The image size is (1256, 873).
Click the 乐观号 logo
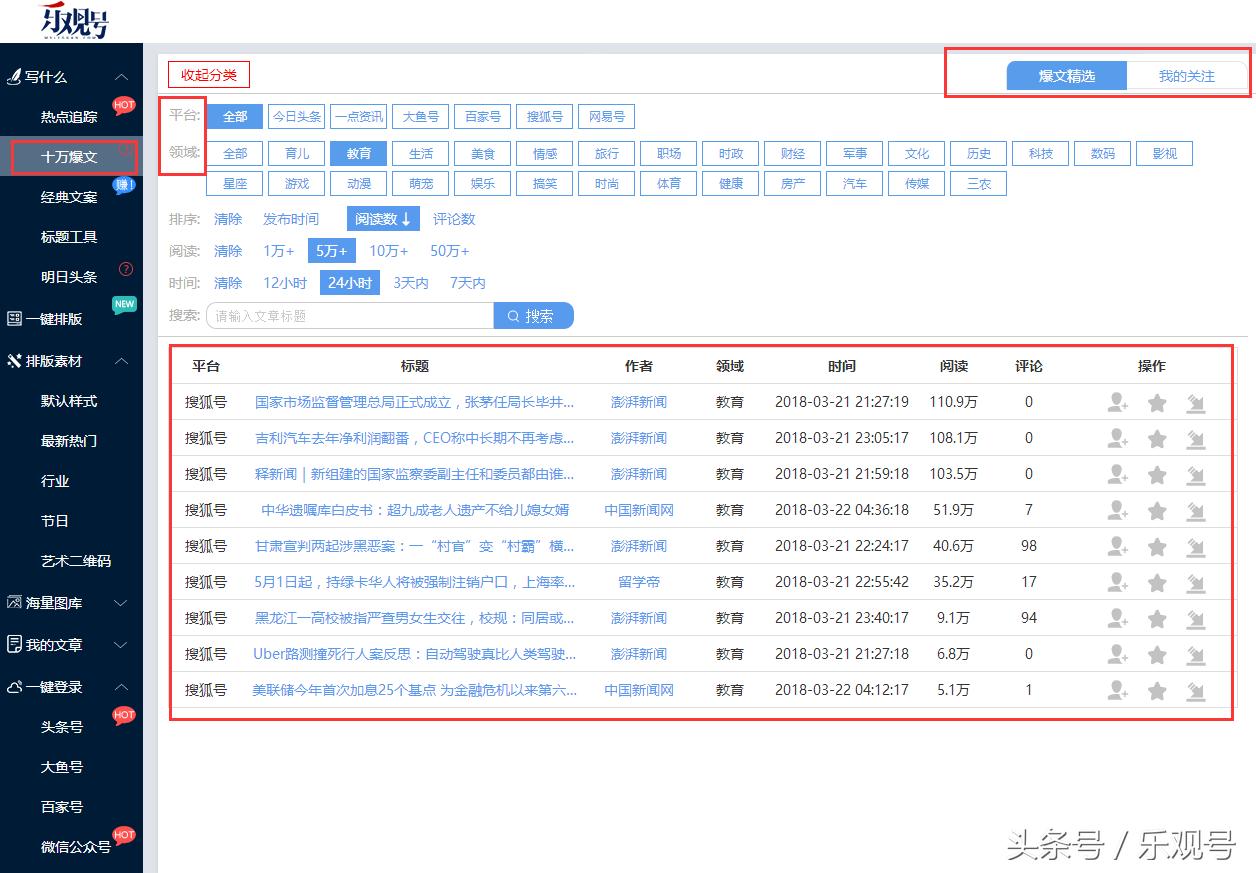pyautogui.click(x=74, y=20)
